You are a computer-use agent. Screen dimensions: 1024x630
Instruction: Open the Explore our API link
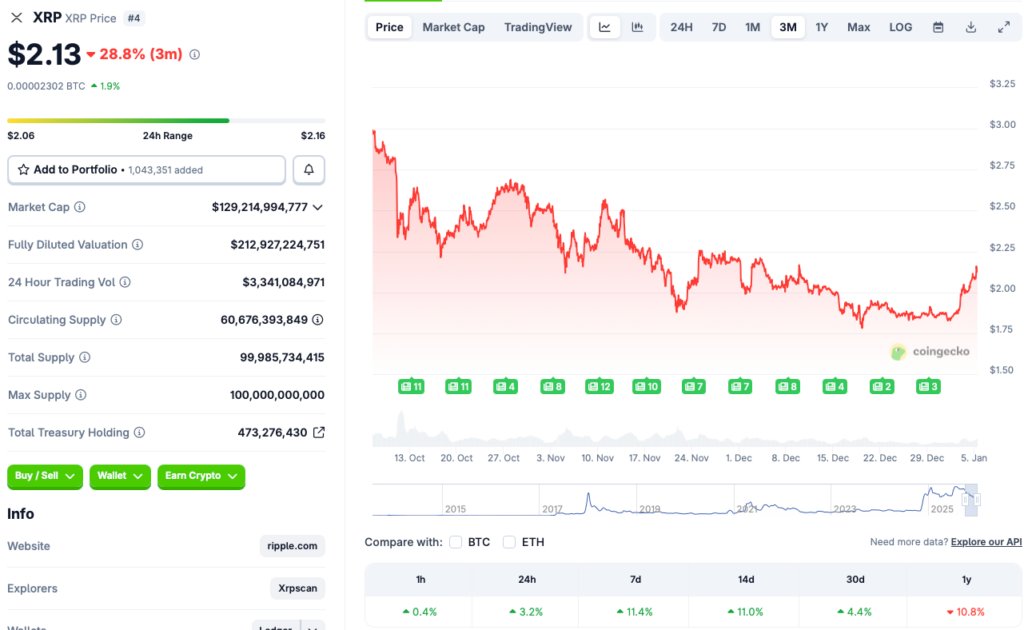pos(987,541)
